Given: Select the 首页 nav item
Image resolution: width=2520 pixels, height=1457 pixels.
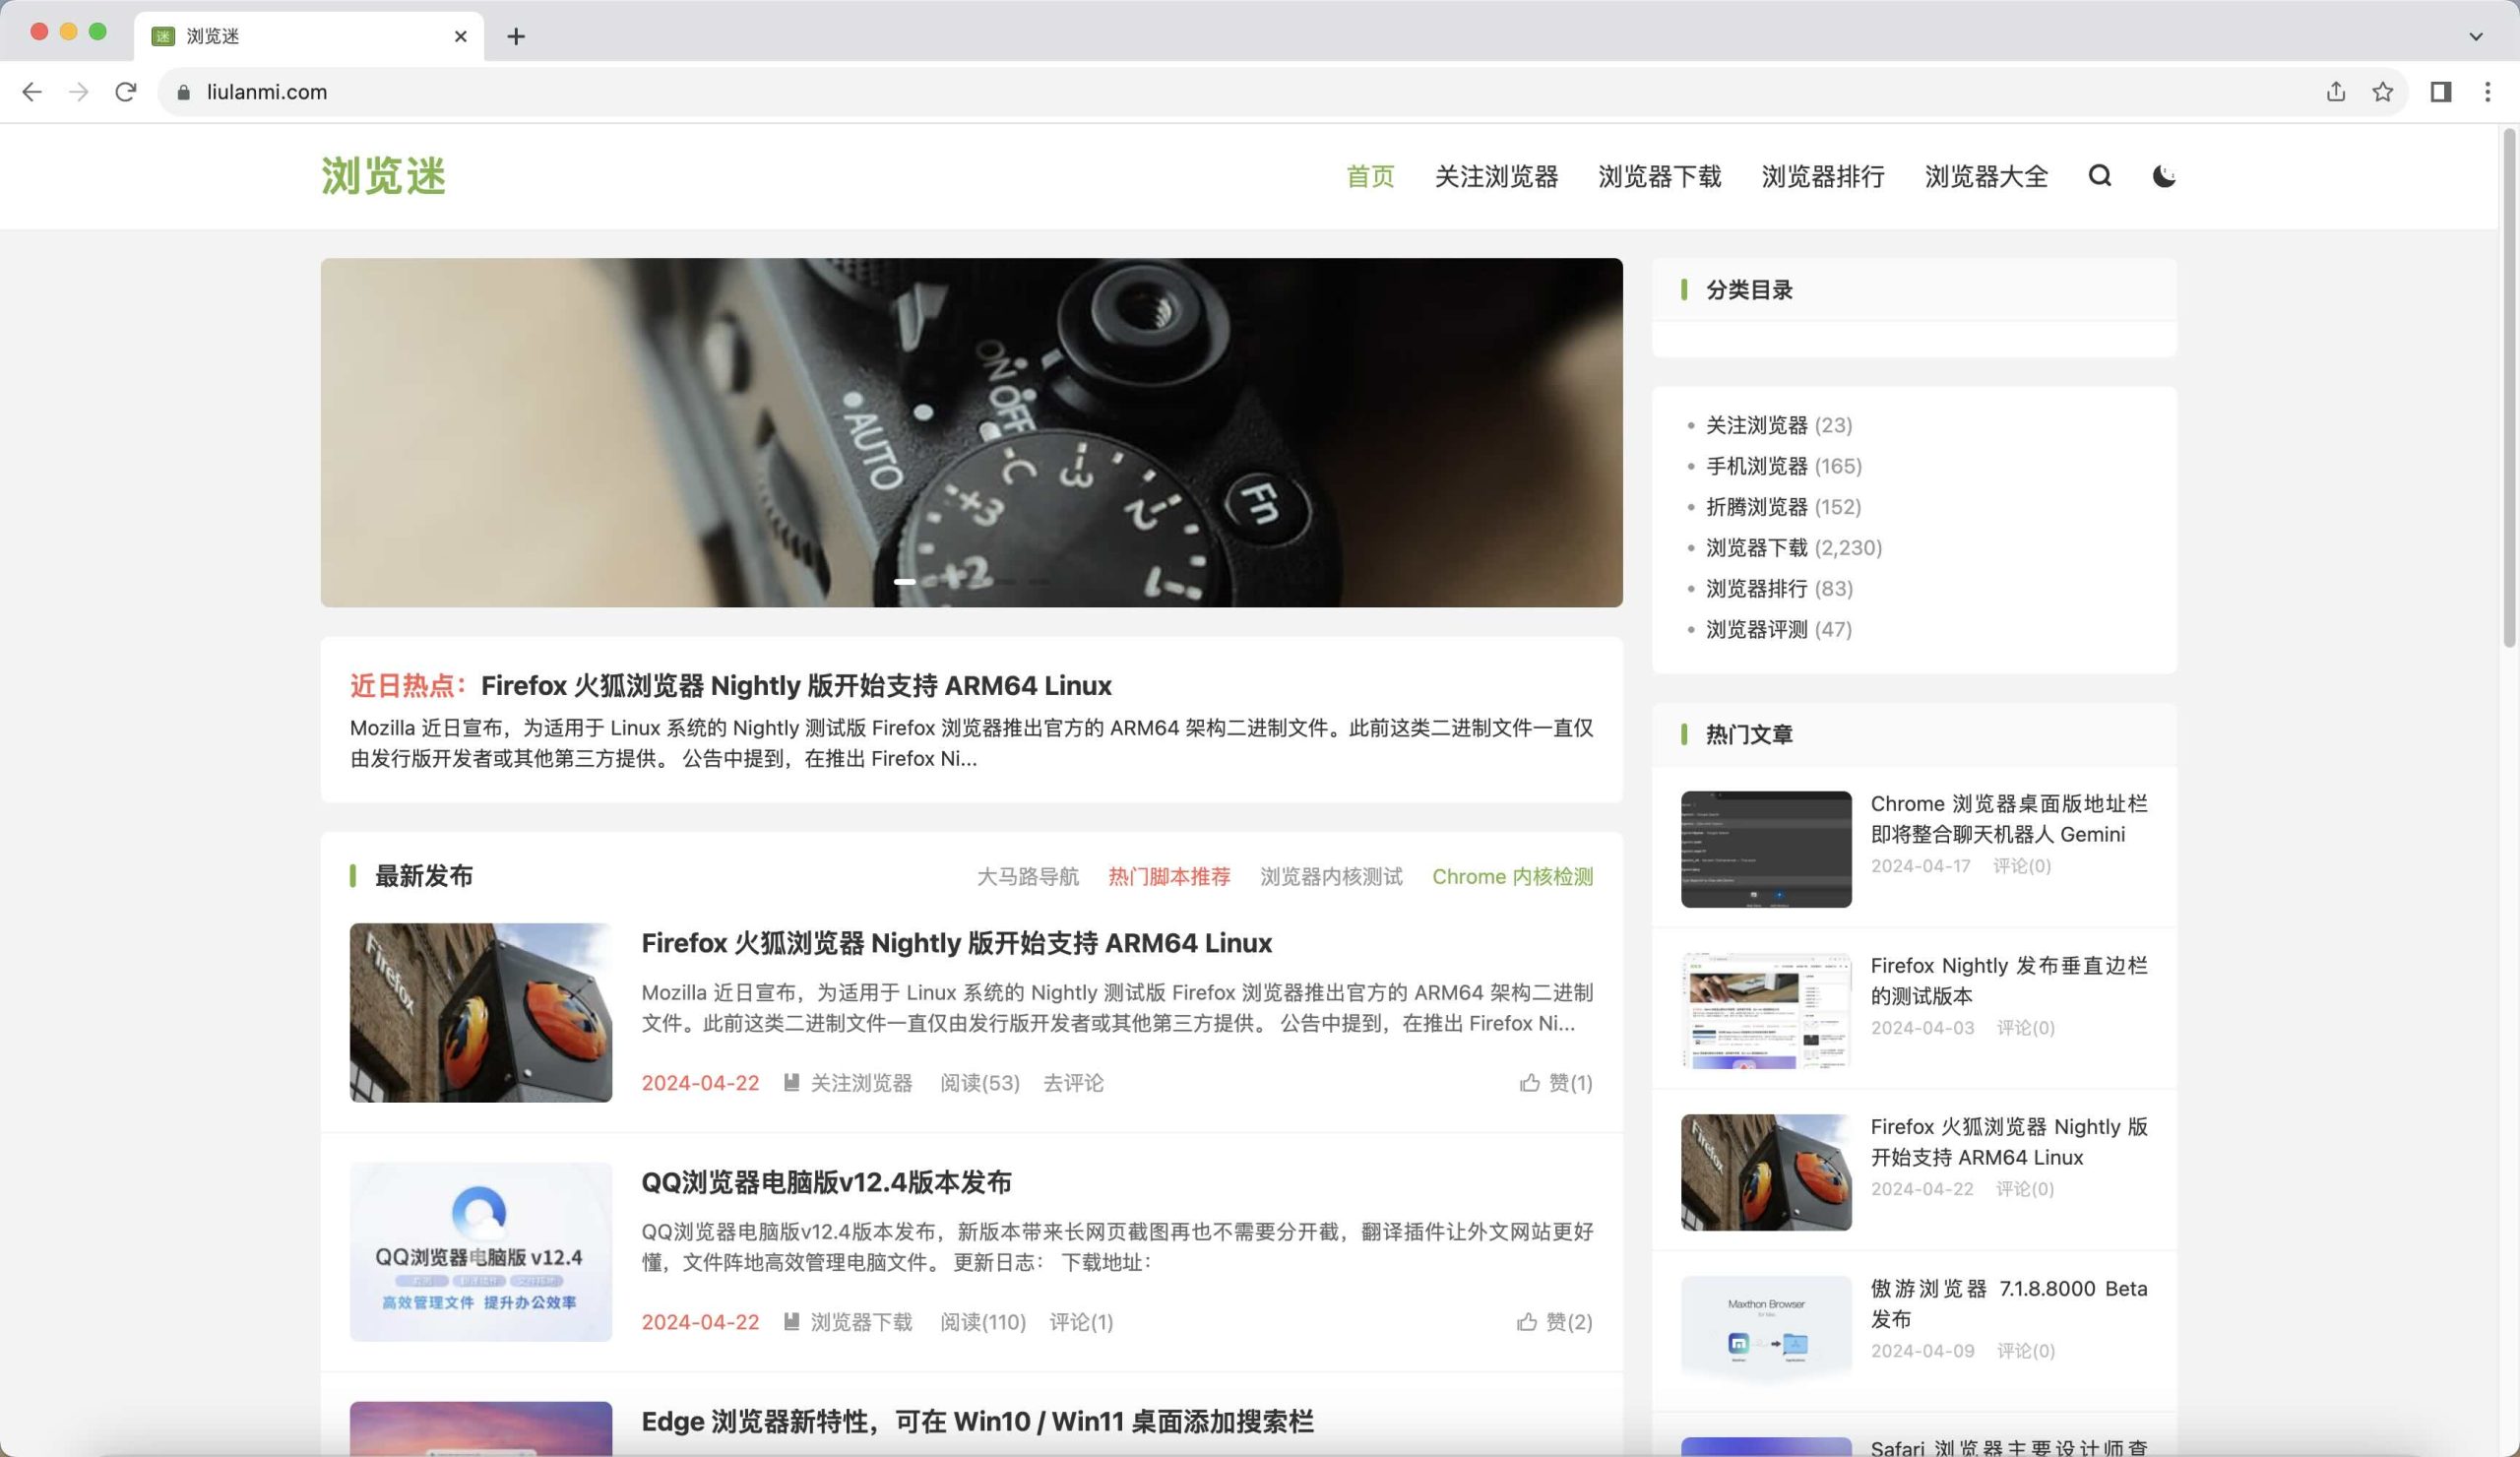Looking at the screenshot, I should pos(1370,177).
